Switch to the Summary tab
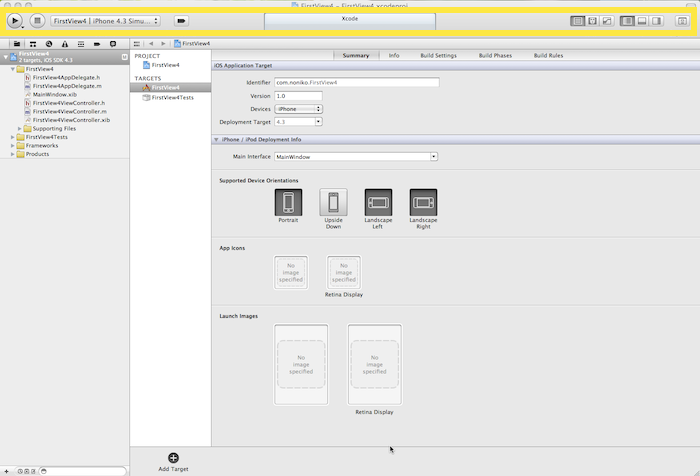Image resolution: width=700 pixels, height=476 pixels. (356, 55)
